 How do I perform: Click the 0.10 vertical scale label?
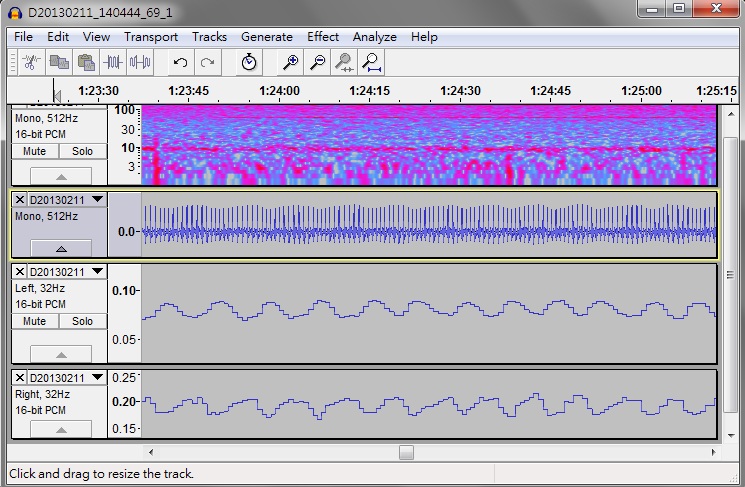pyautogui.click(x=124, y=291)
